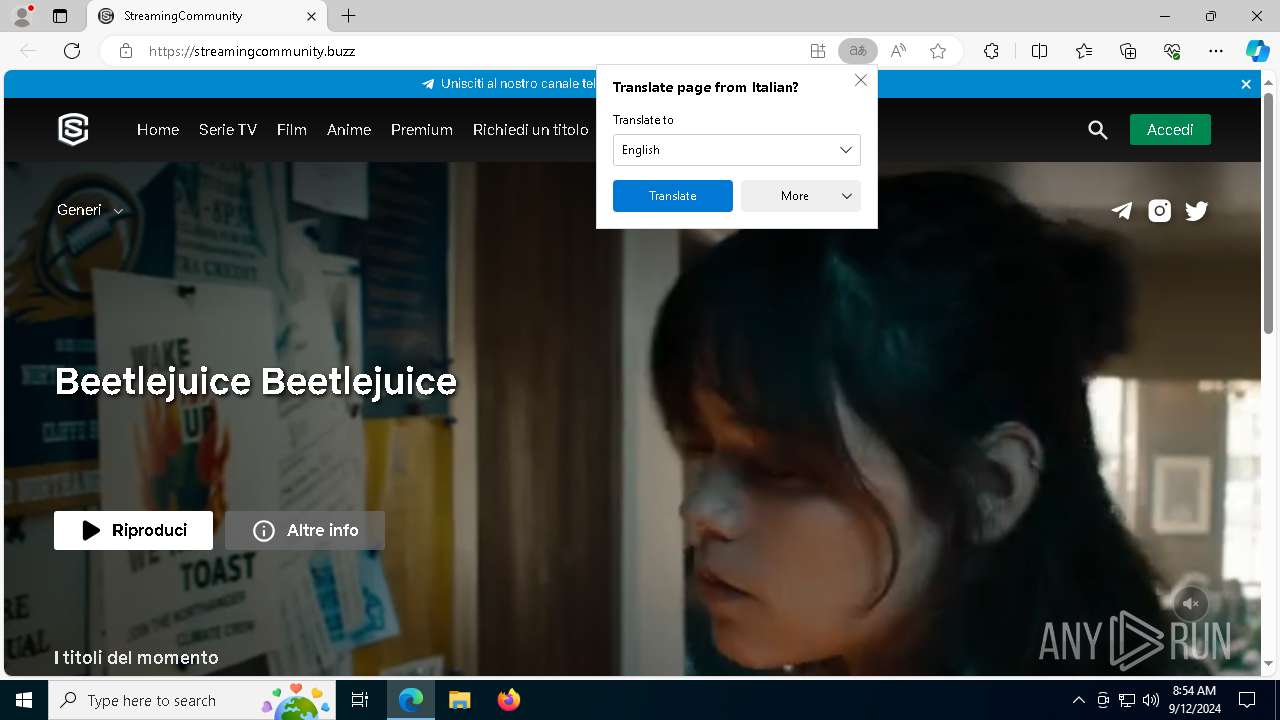
Task: Open the Twitter social link icon
Action: tap(1196, 210)
